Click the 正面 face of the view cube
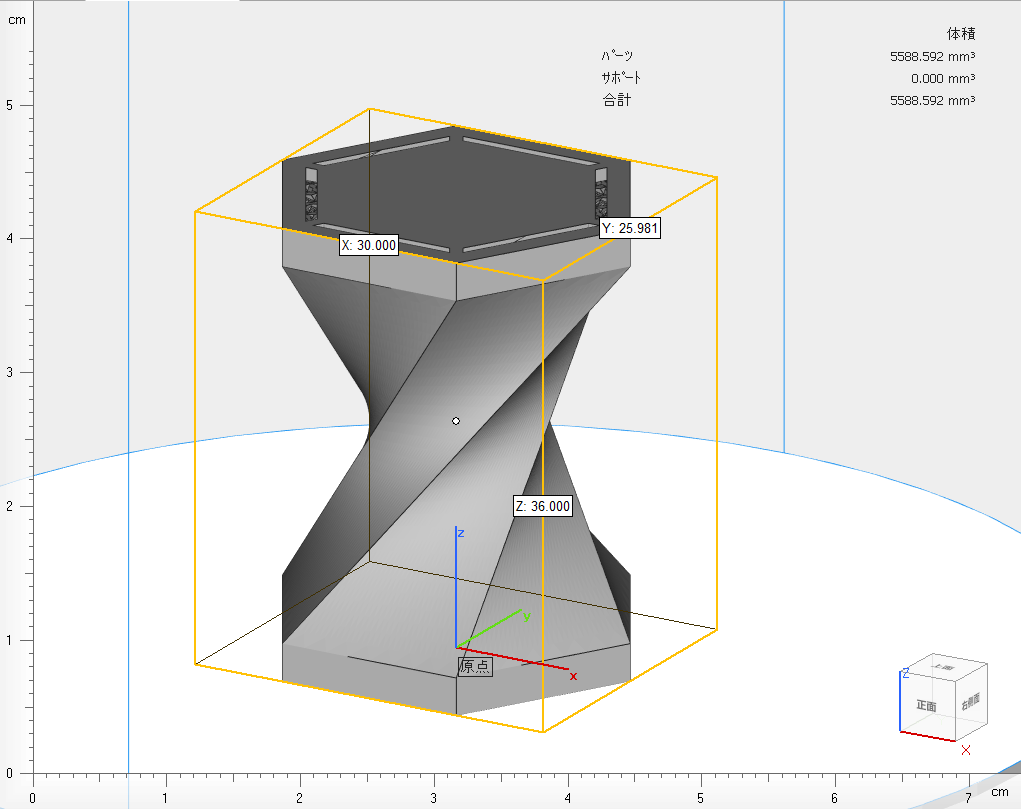 click(x=925, y=705)
